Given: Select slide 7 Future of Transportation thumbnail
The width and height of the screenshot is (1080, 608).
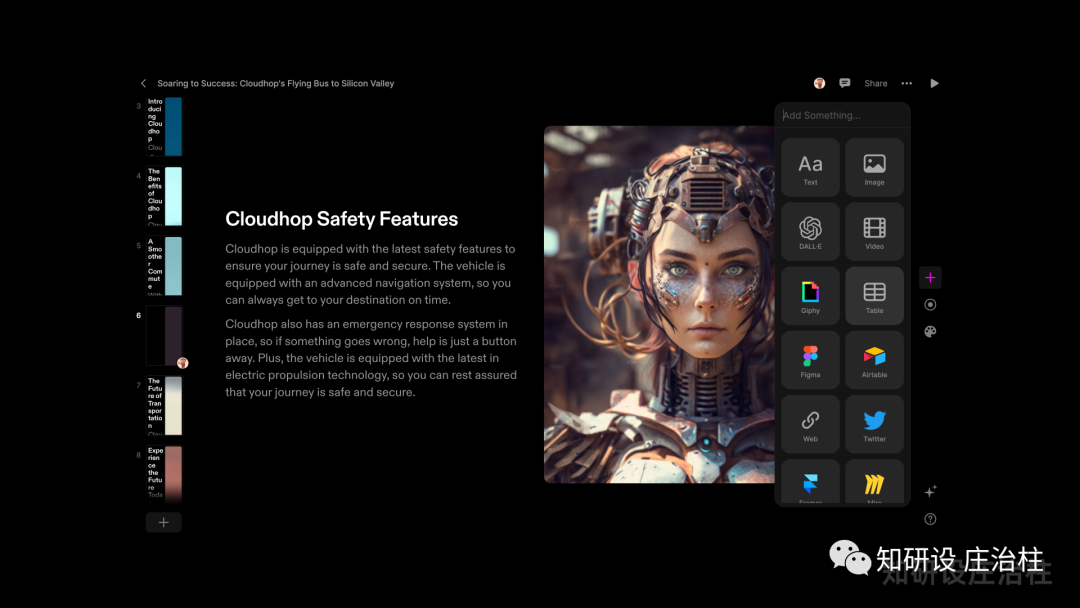Looking at the screenshot, I should 164,406.
